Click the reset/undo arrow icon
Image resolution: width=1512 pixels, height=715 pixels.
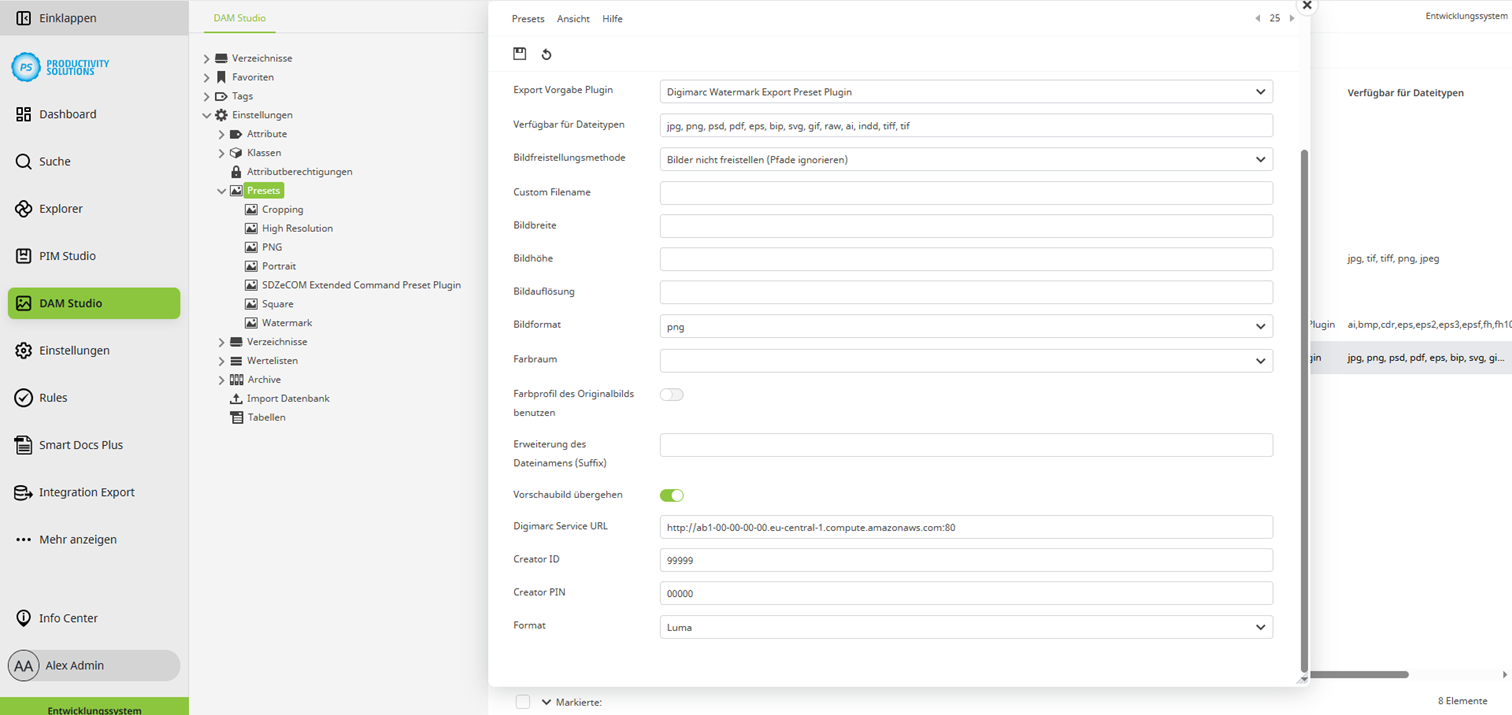click(x=546, y=54)
